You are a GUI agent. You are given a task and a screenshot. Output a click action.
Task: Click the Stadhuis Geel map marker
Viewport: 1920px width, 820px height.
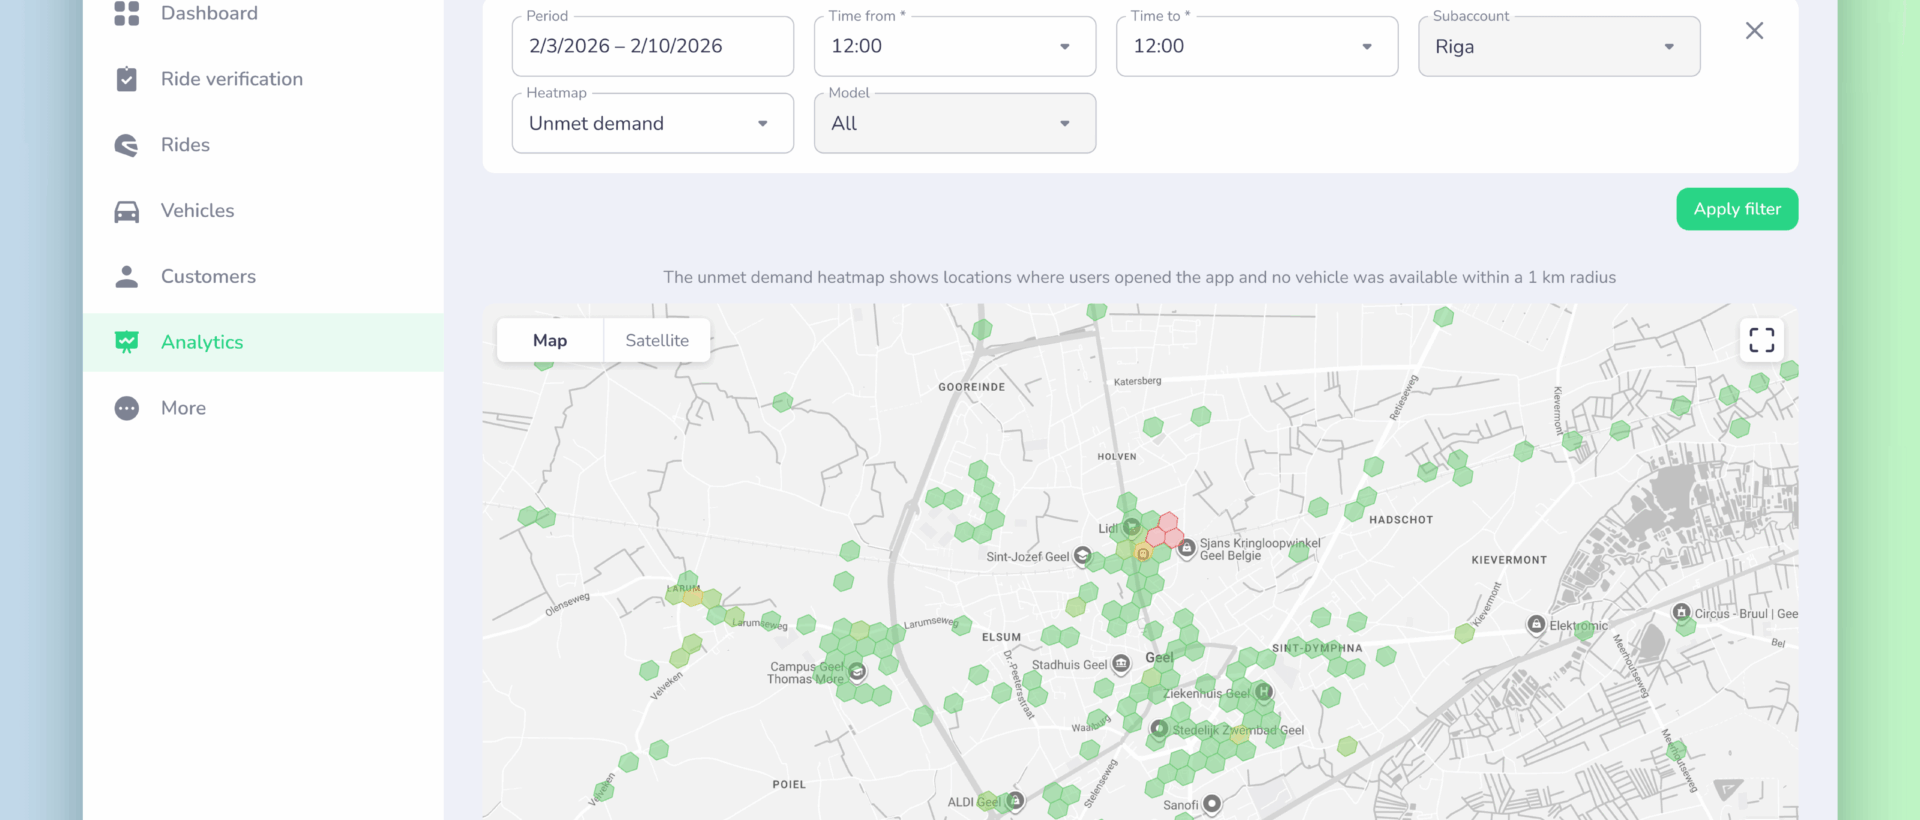pos(1121,664)
